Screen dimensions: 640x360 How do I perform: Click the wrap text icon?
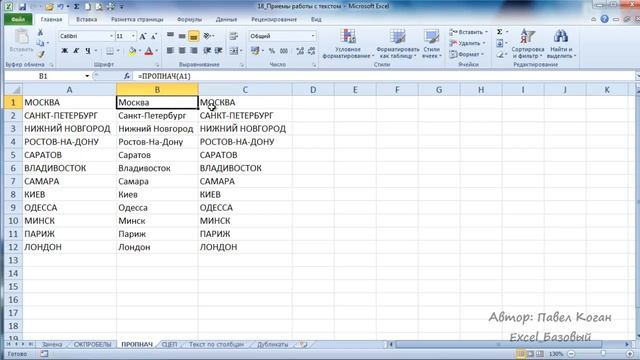pos(233,36)
